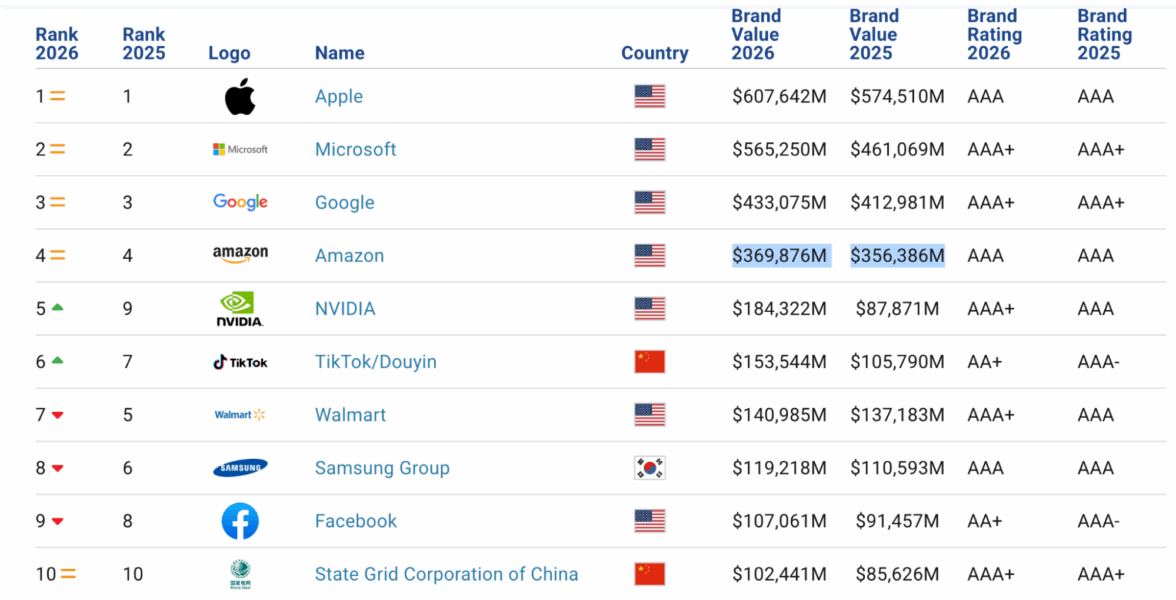This screenshot has width=1176, height=600.
Task: Click the Facebook logo icon
Action: (240, 521)
